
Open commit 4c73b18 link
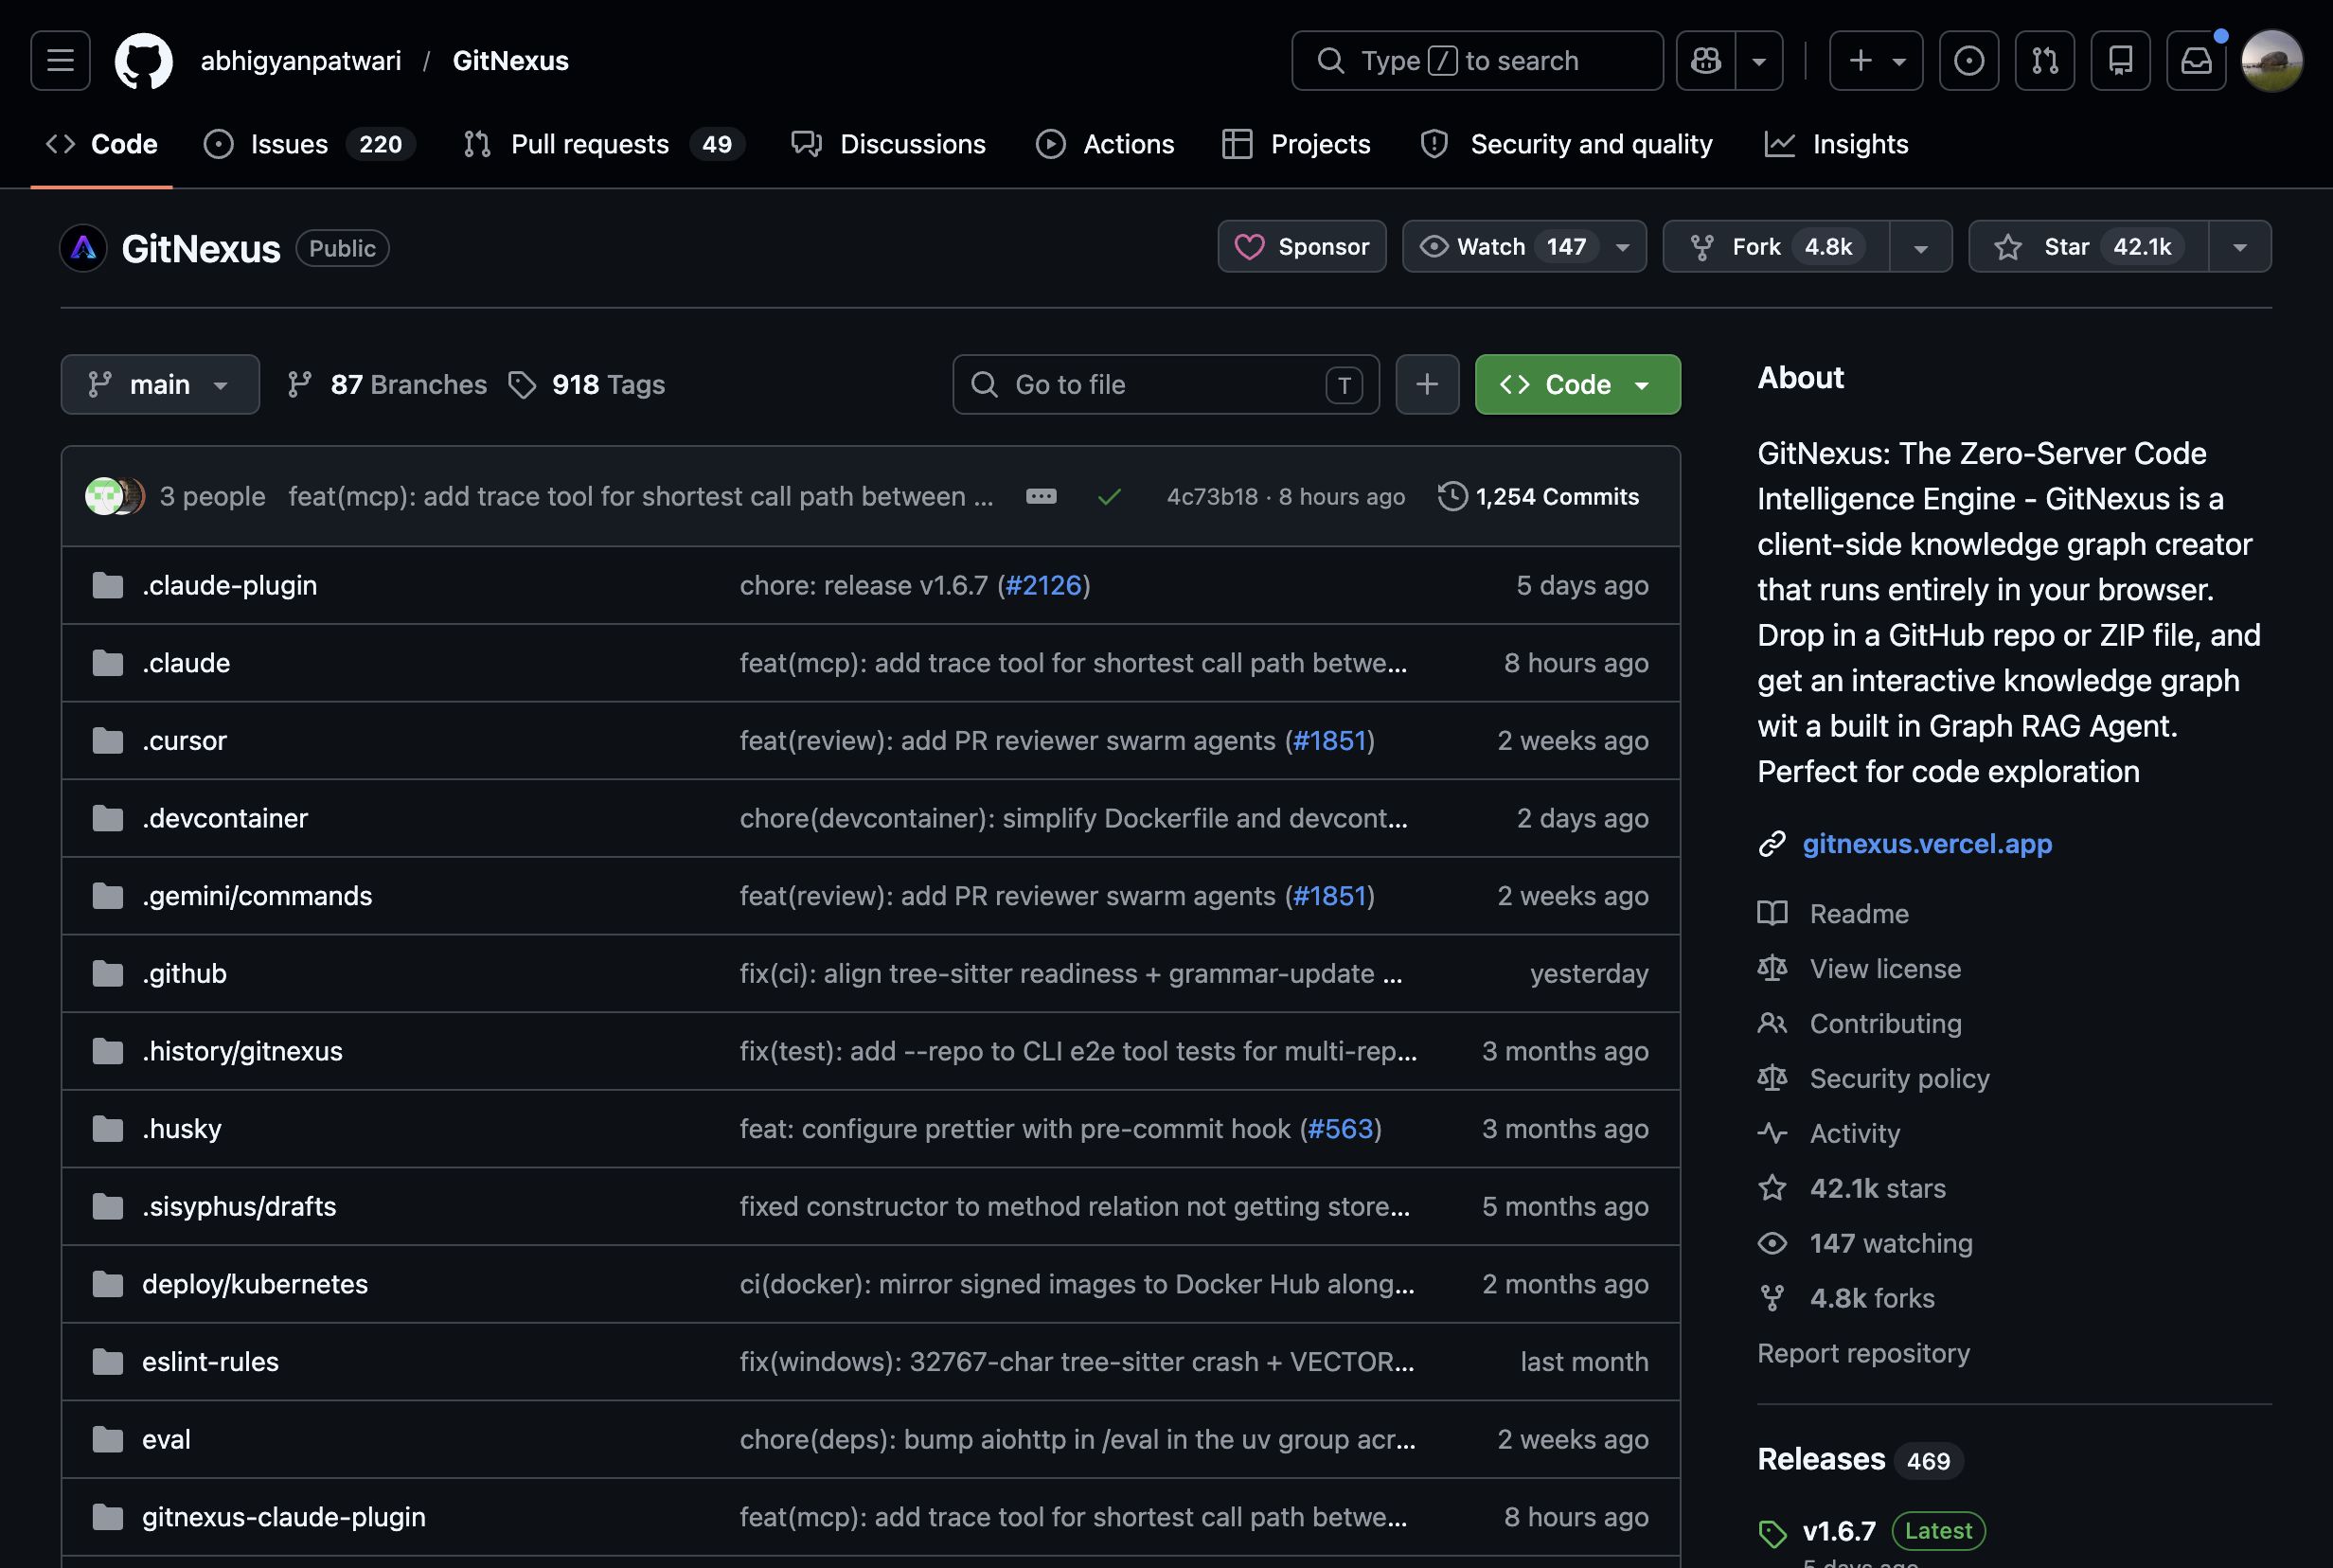point(1212,496)
